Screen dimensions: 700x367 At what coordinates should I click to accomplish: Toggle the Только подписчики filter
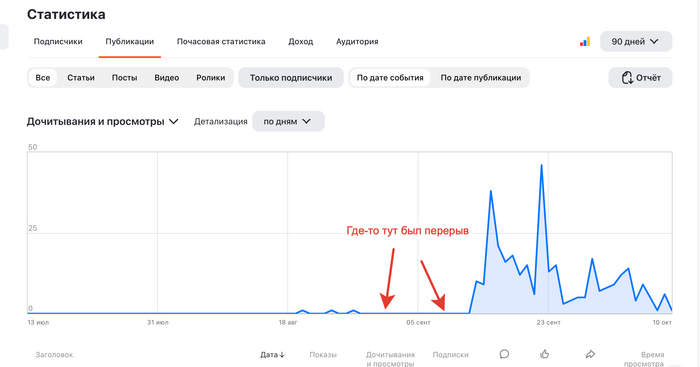[291, 78]
